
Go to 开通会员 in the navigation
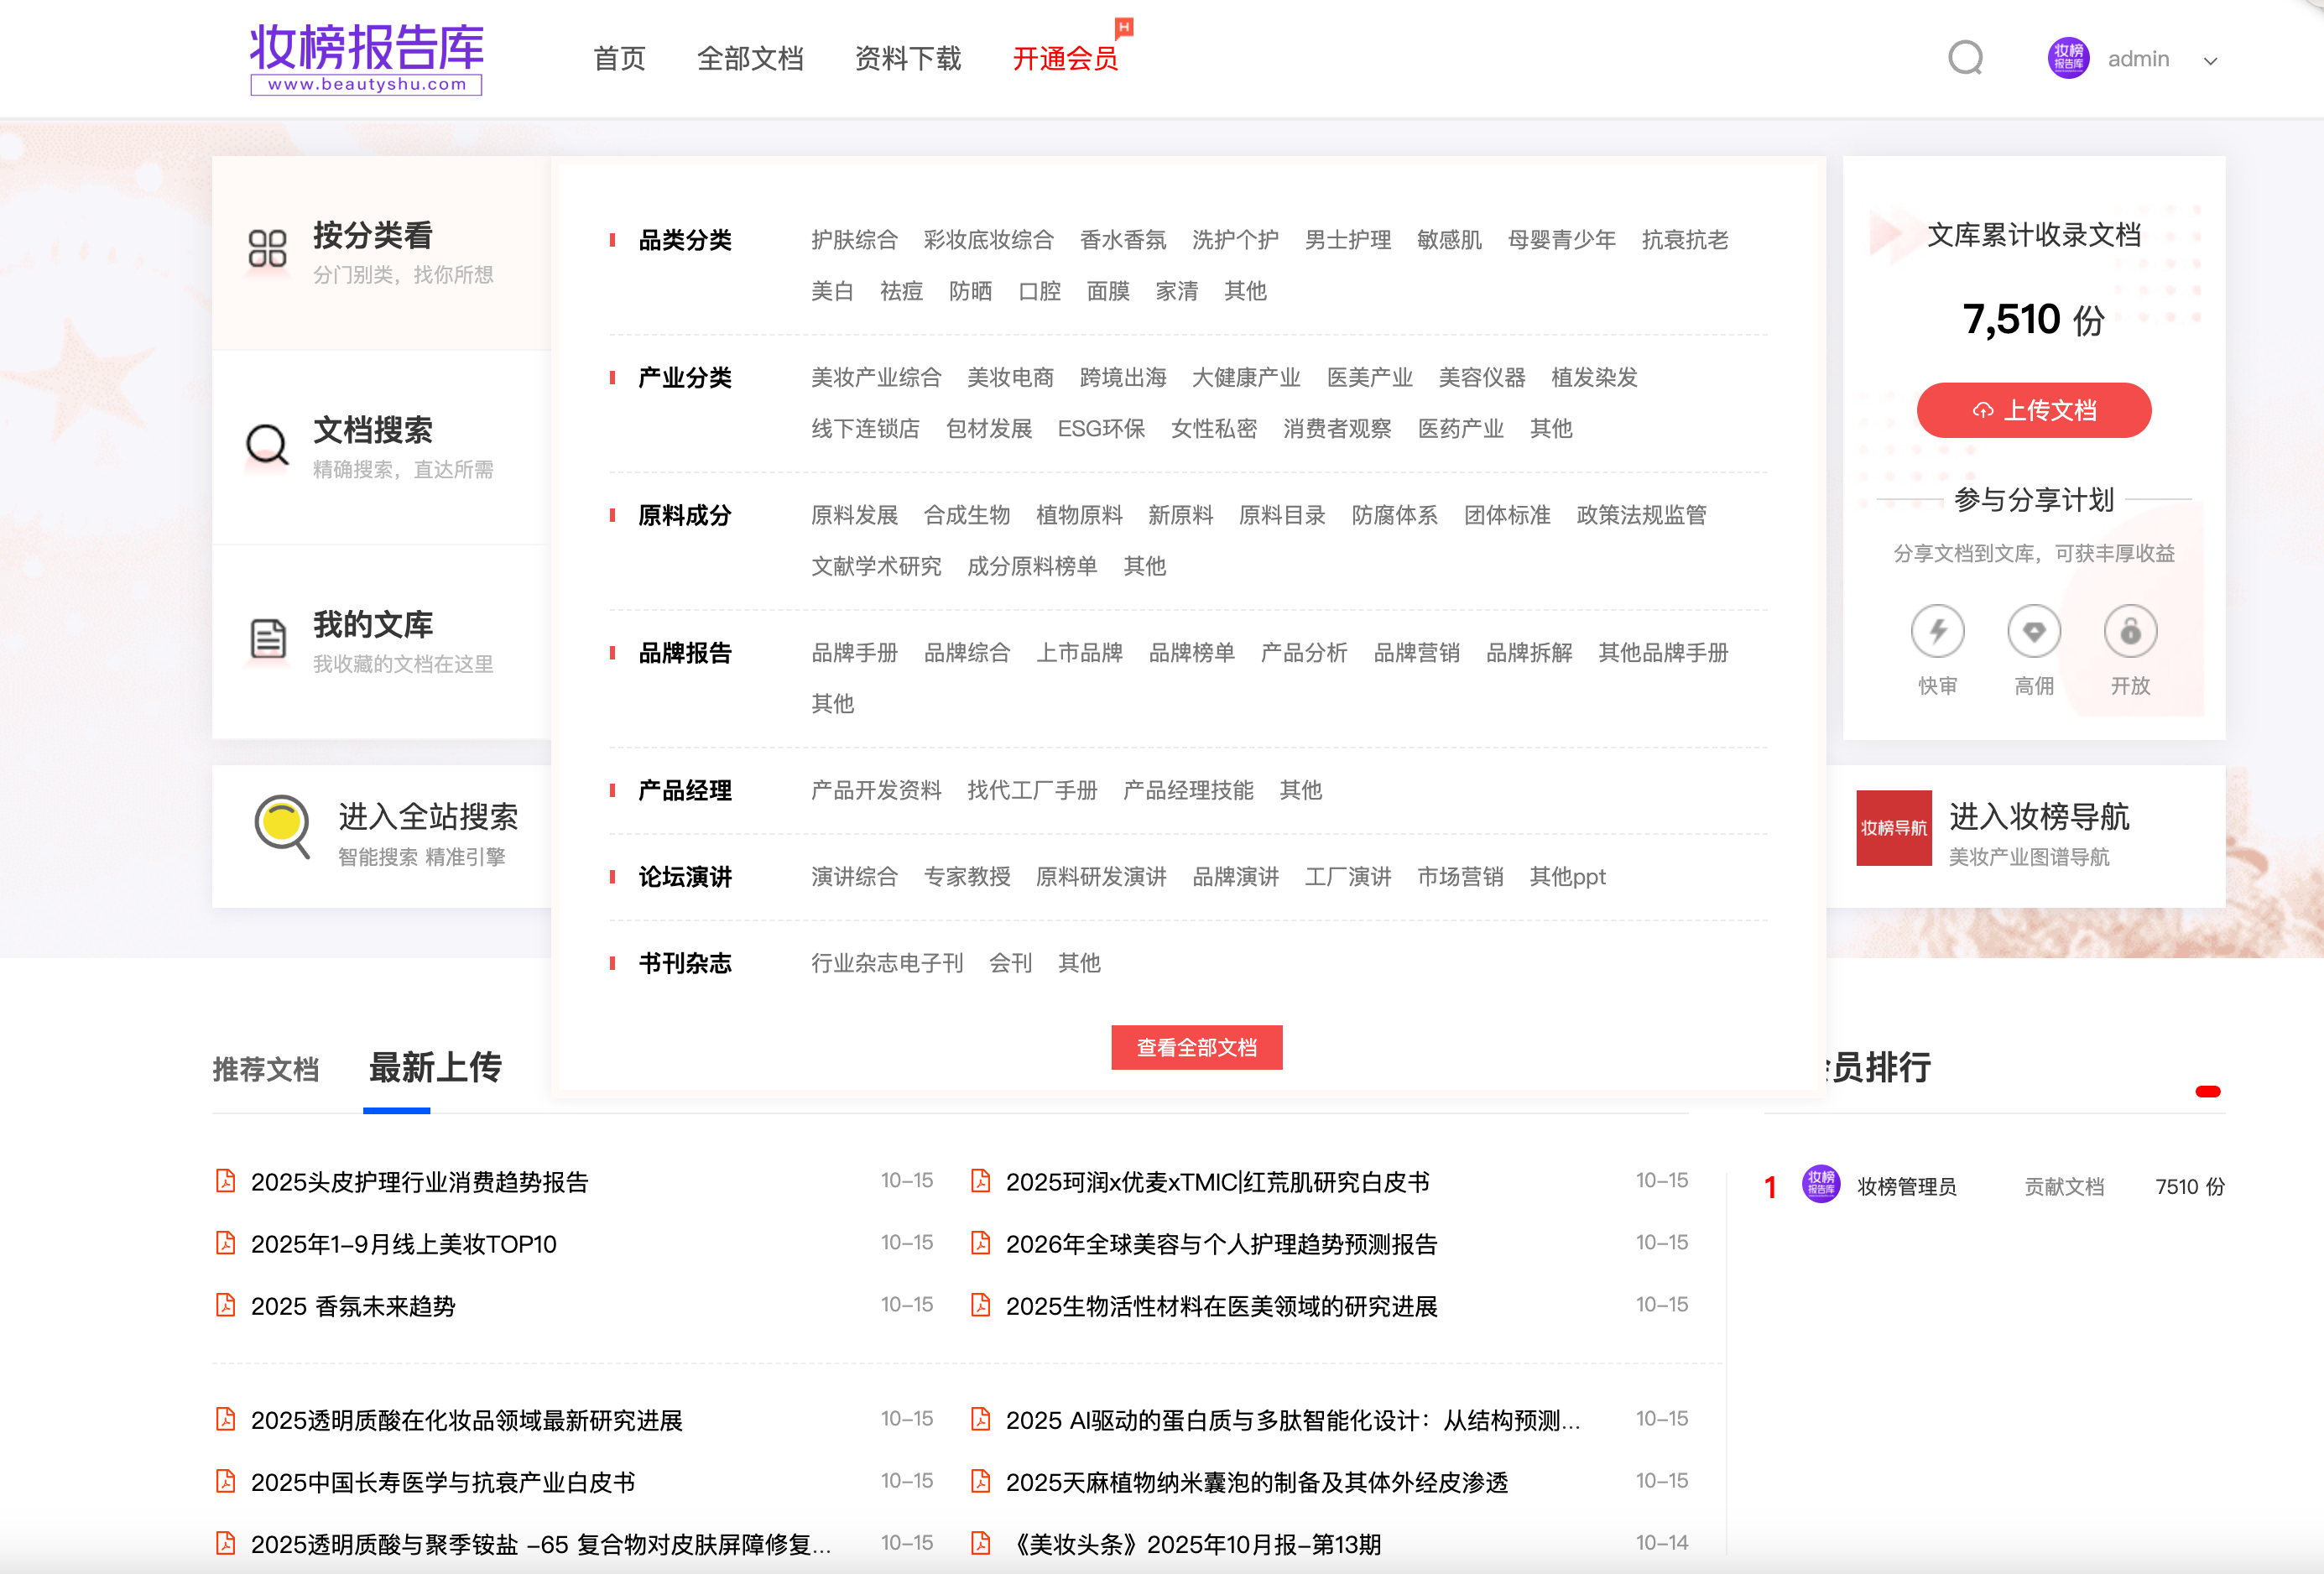click(1065, 58)
